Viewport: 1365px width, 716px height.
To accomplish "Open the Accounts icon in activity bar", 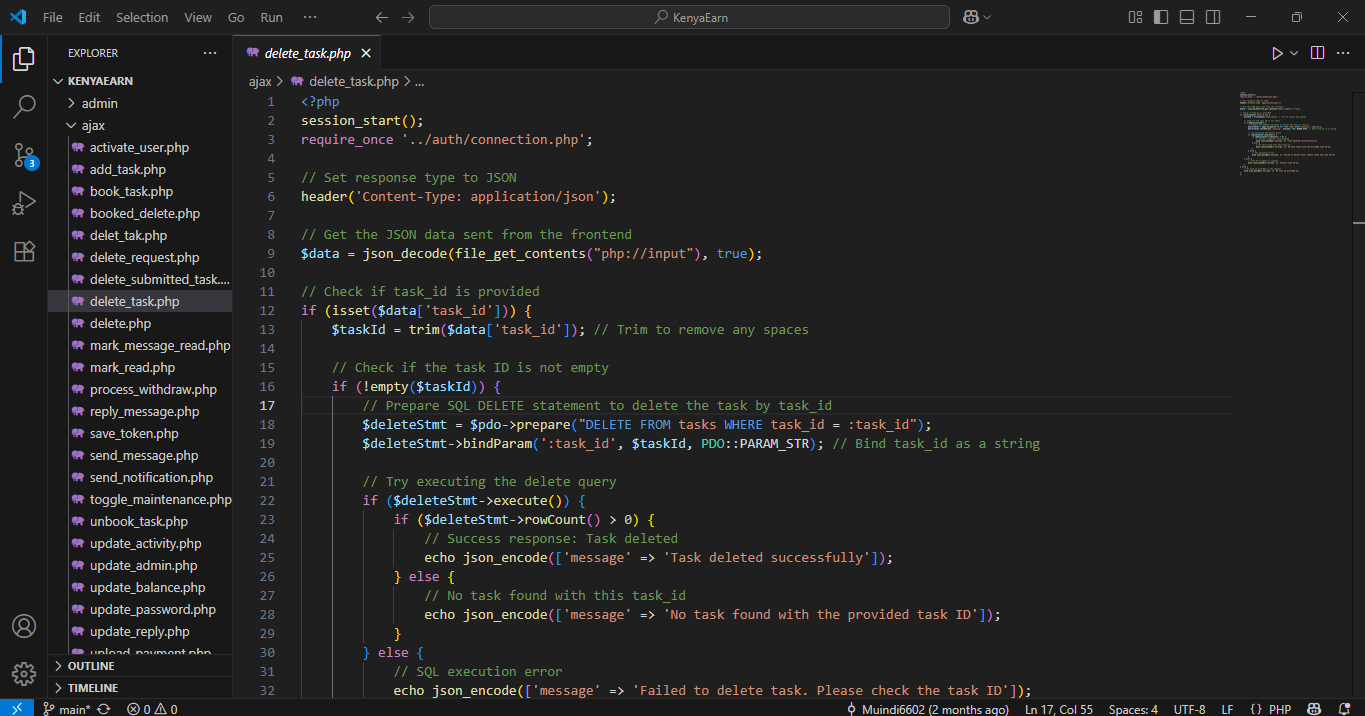I will [x=24, y=626].
